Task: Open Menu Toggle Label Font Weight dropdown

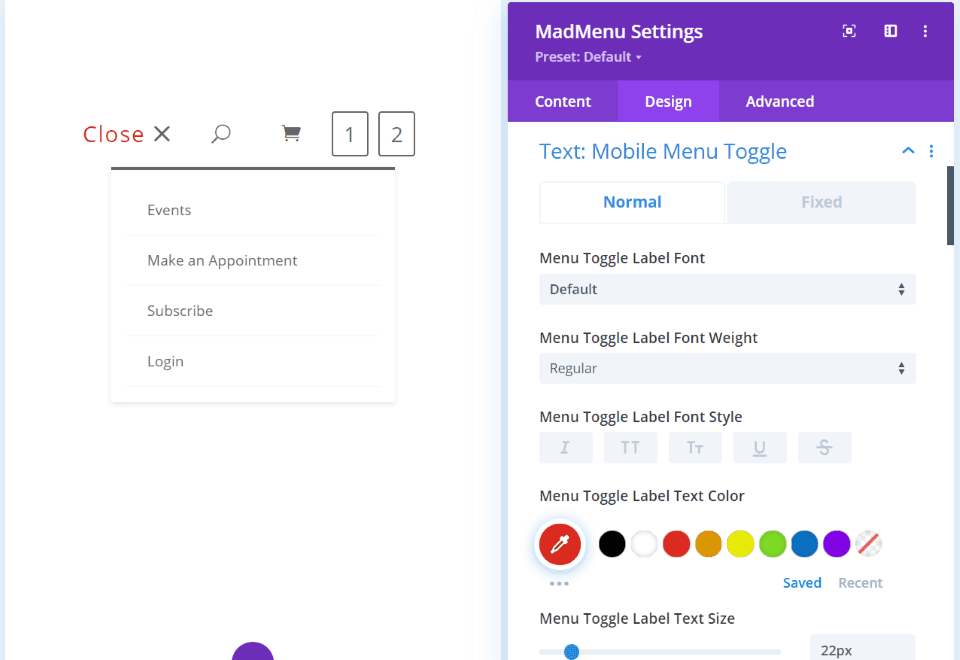Action: click(727, 368)
